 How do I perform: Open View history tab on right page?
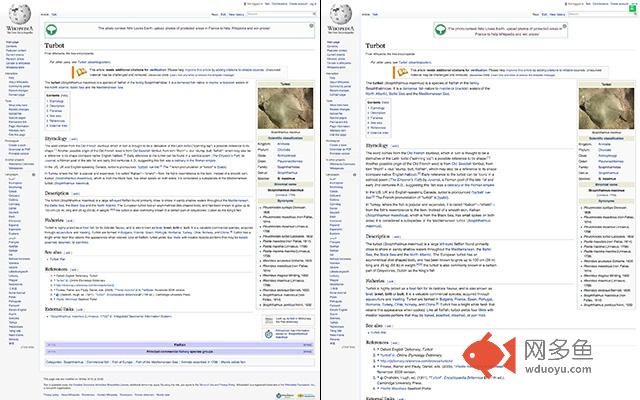point(558,15)
